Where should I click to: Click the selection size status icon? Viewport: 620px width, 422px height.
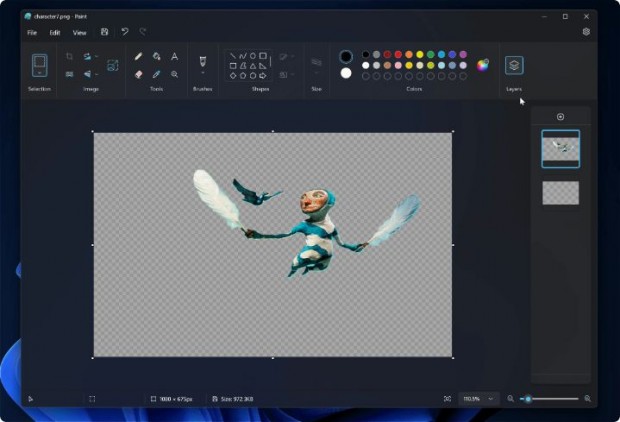pyautogui.click(x=92, y=399)
